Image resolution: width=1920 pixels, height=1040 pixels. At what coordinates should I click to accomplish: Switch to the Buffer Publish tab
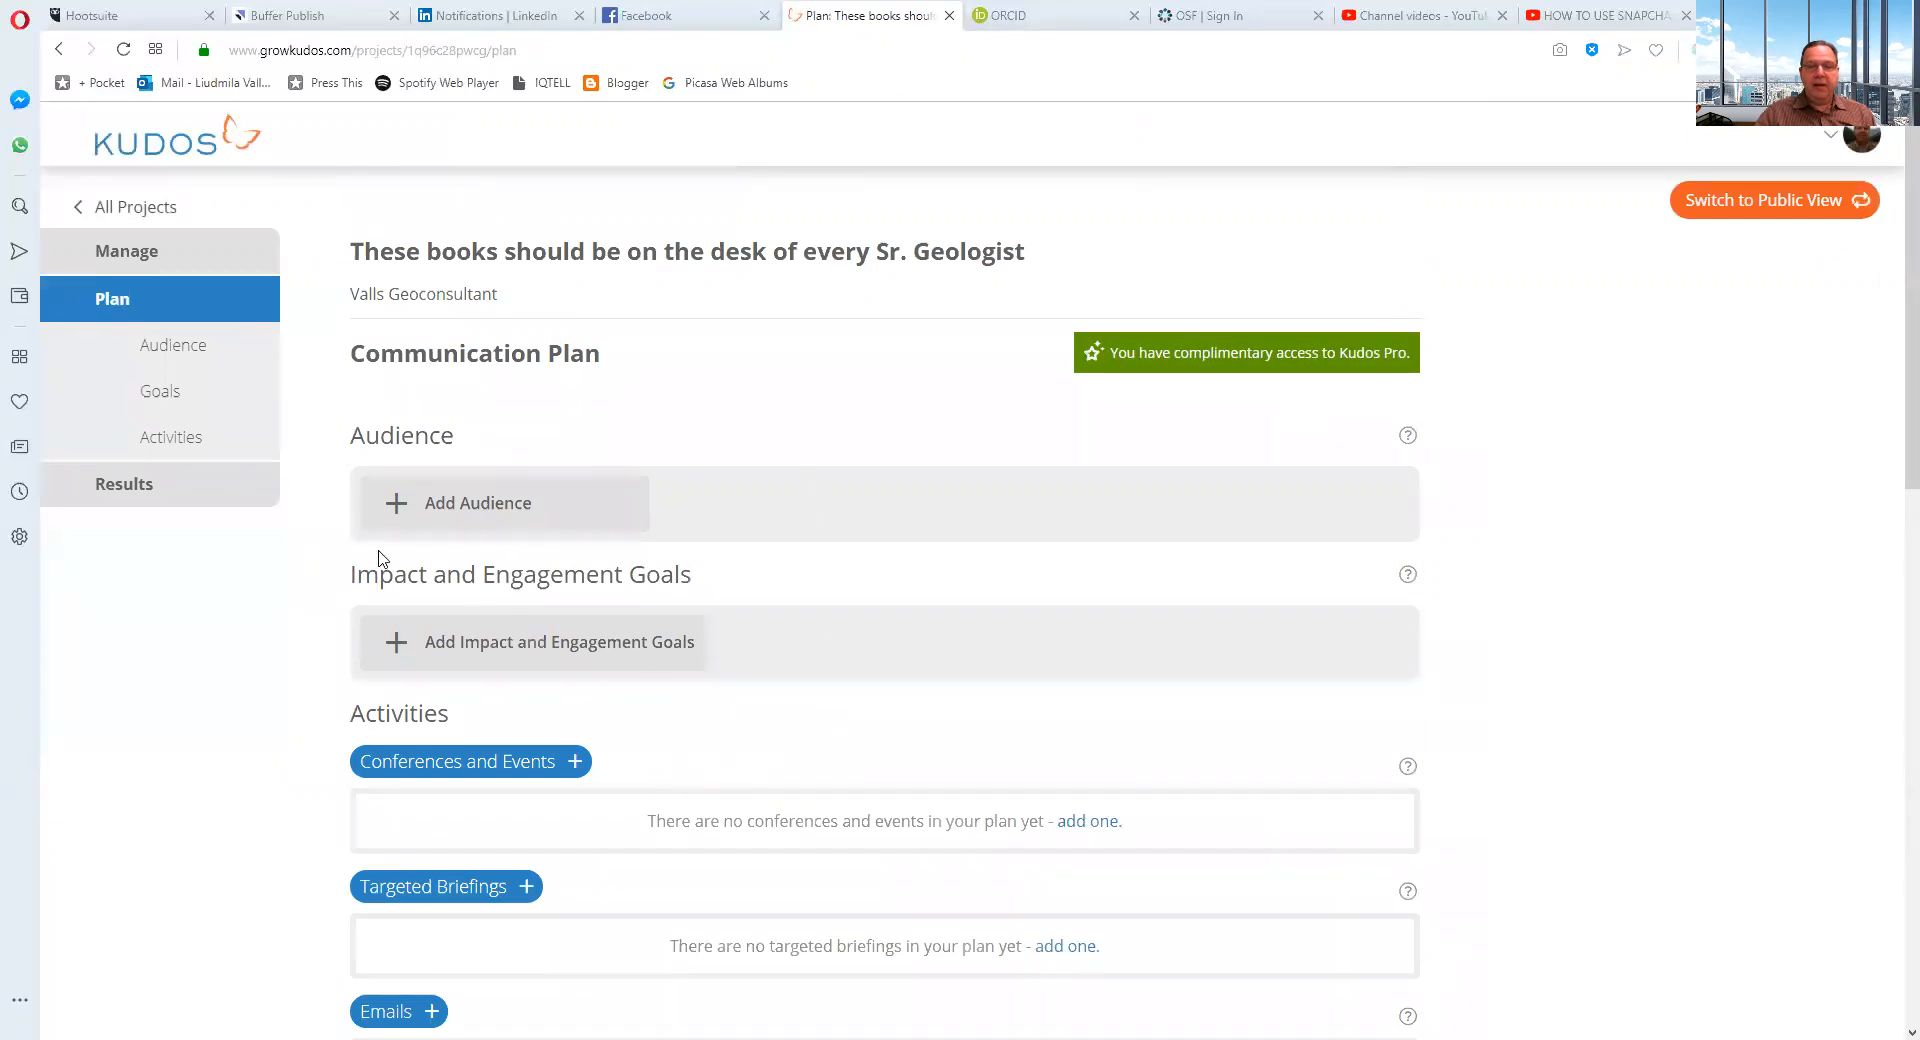click(x=315, y=15)
